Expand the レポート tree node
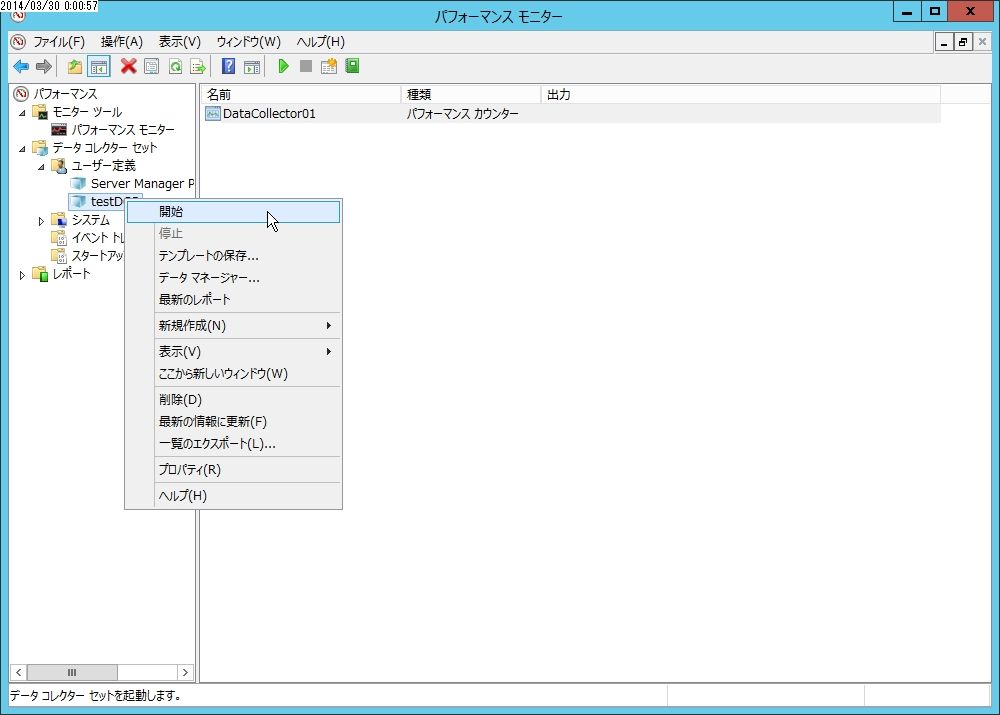 [22, 274]
